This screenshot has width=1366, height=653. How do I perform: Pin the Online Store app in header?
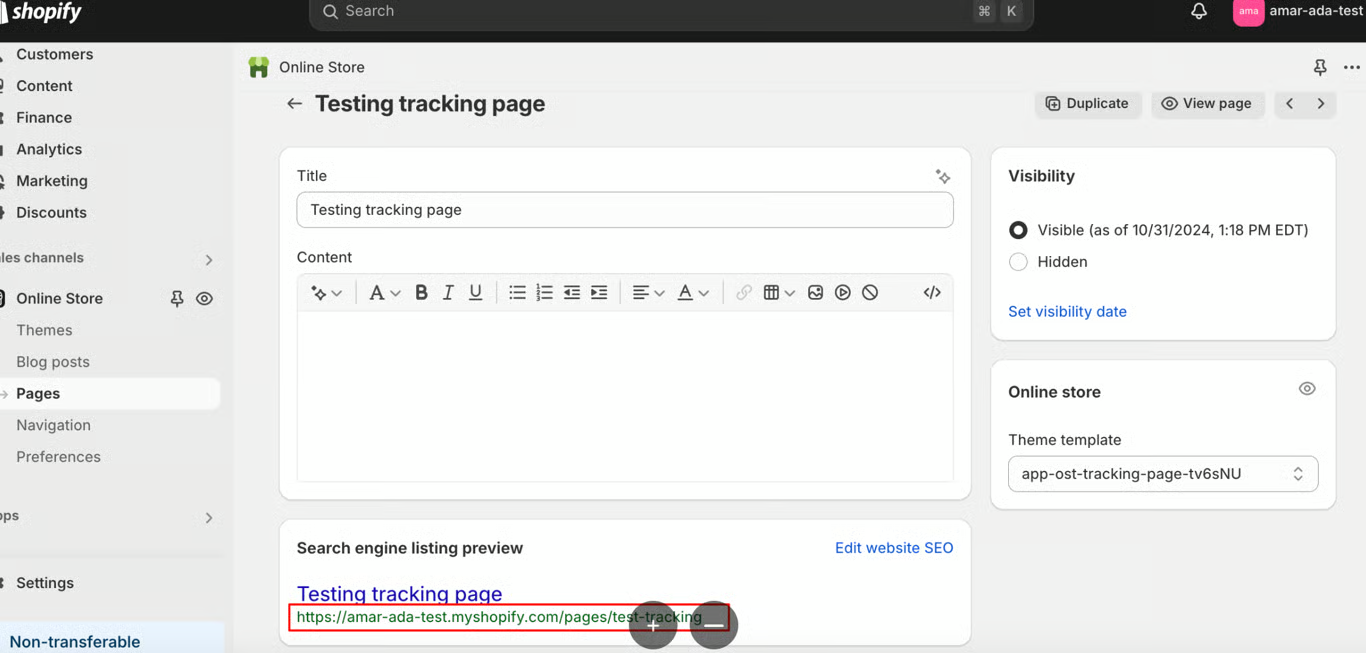point(1320,67)
